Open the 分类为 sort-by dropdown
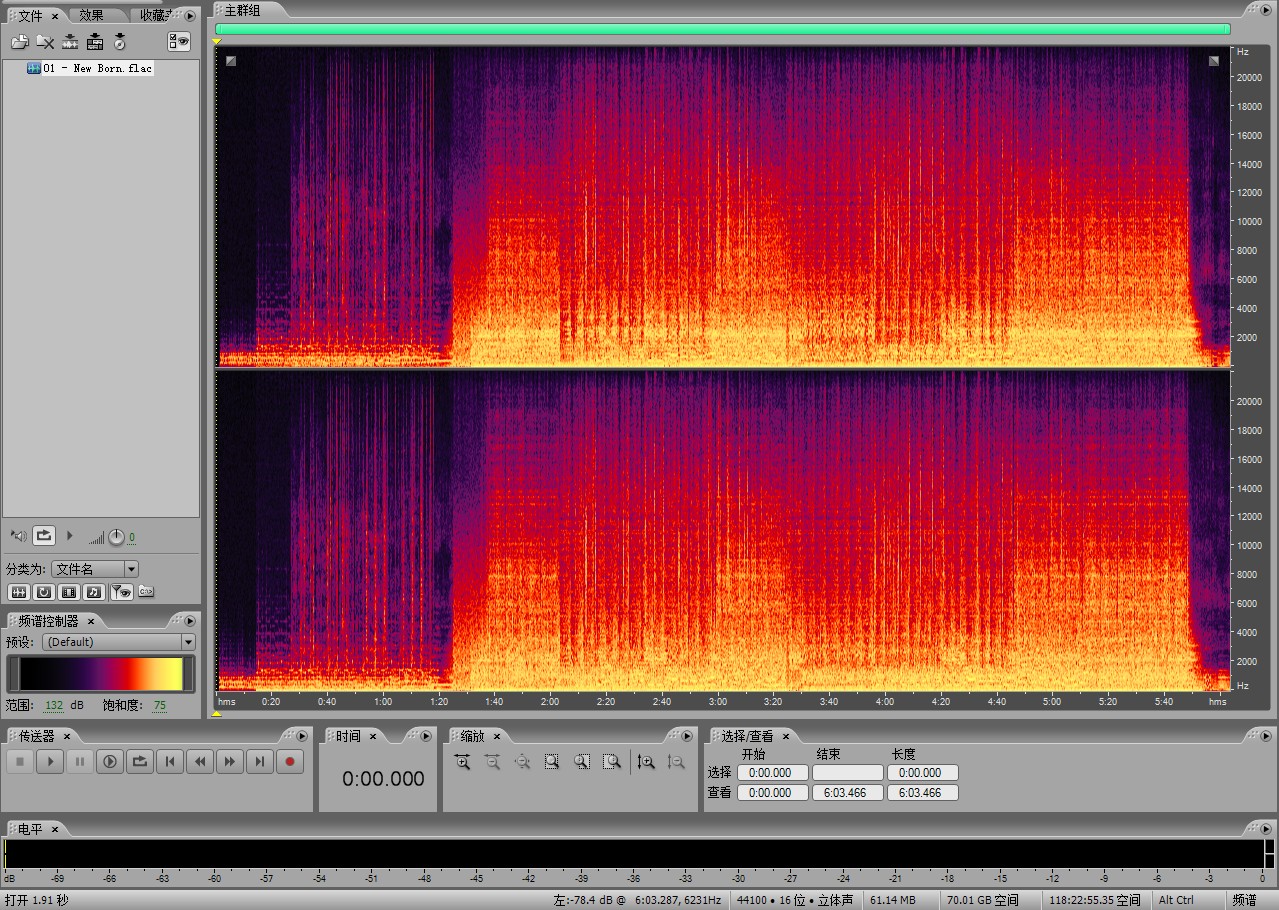Image resolution: width=1279 pixels, height=910 pixels. [x=131, y=569]
